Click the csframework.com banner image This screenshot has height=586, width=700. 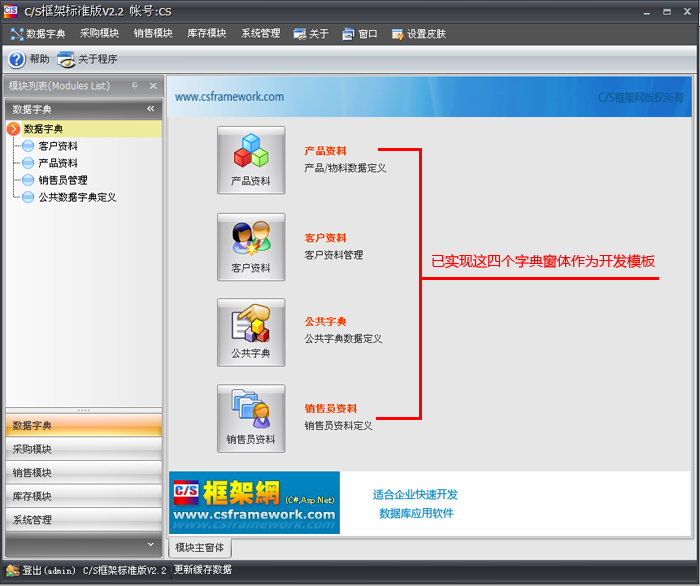click(254, 503)
